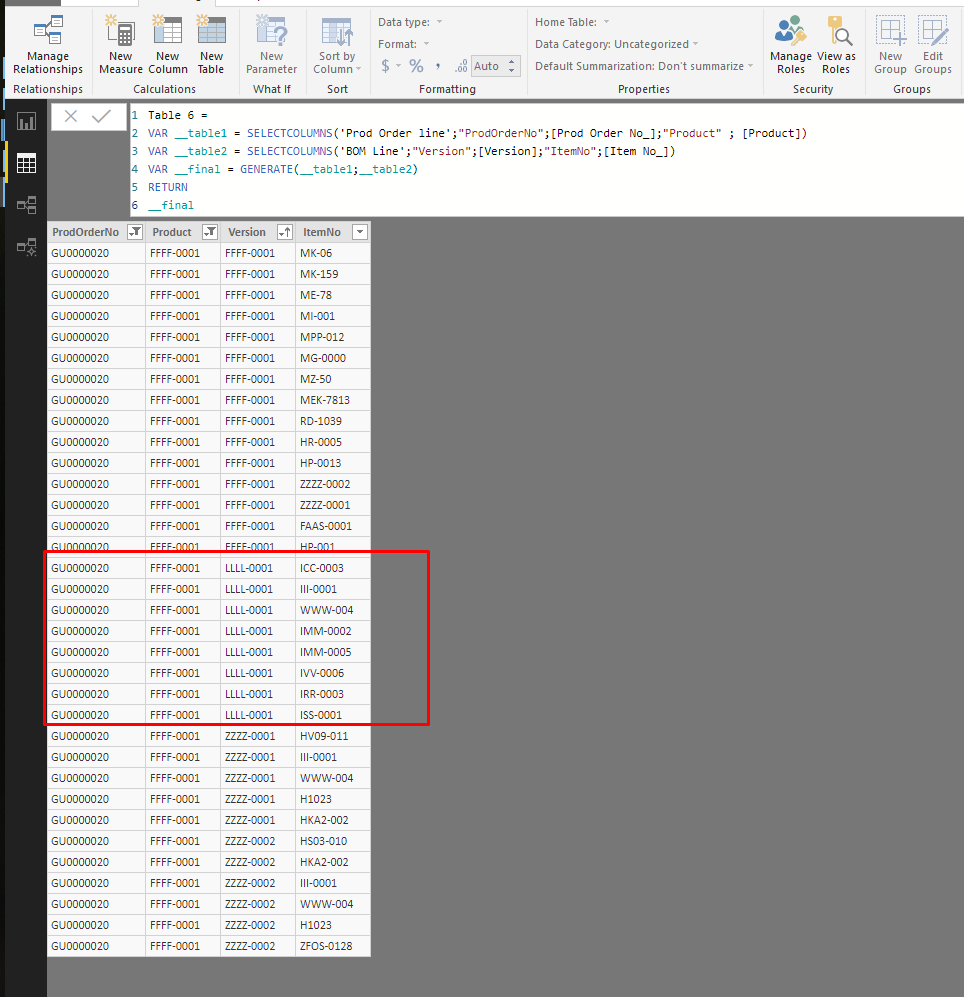Click View as Roles icon
Image resolution: width=964 pixels, height=997 pixels.
point(836,46)
